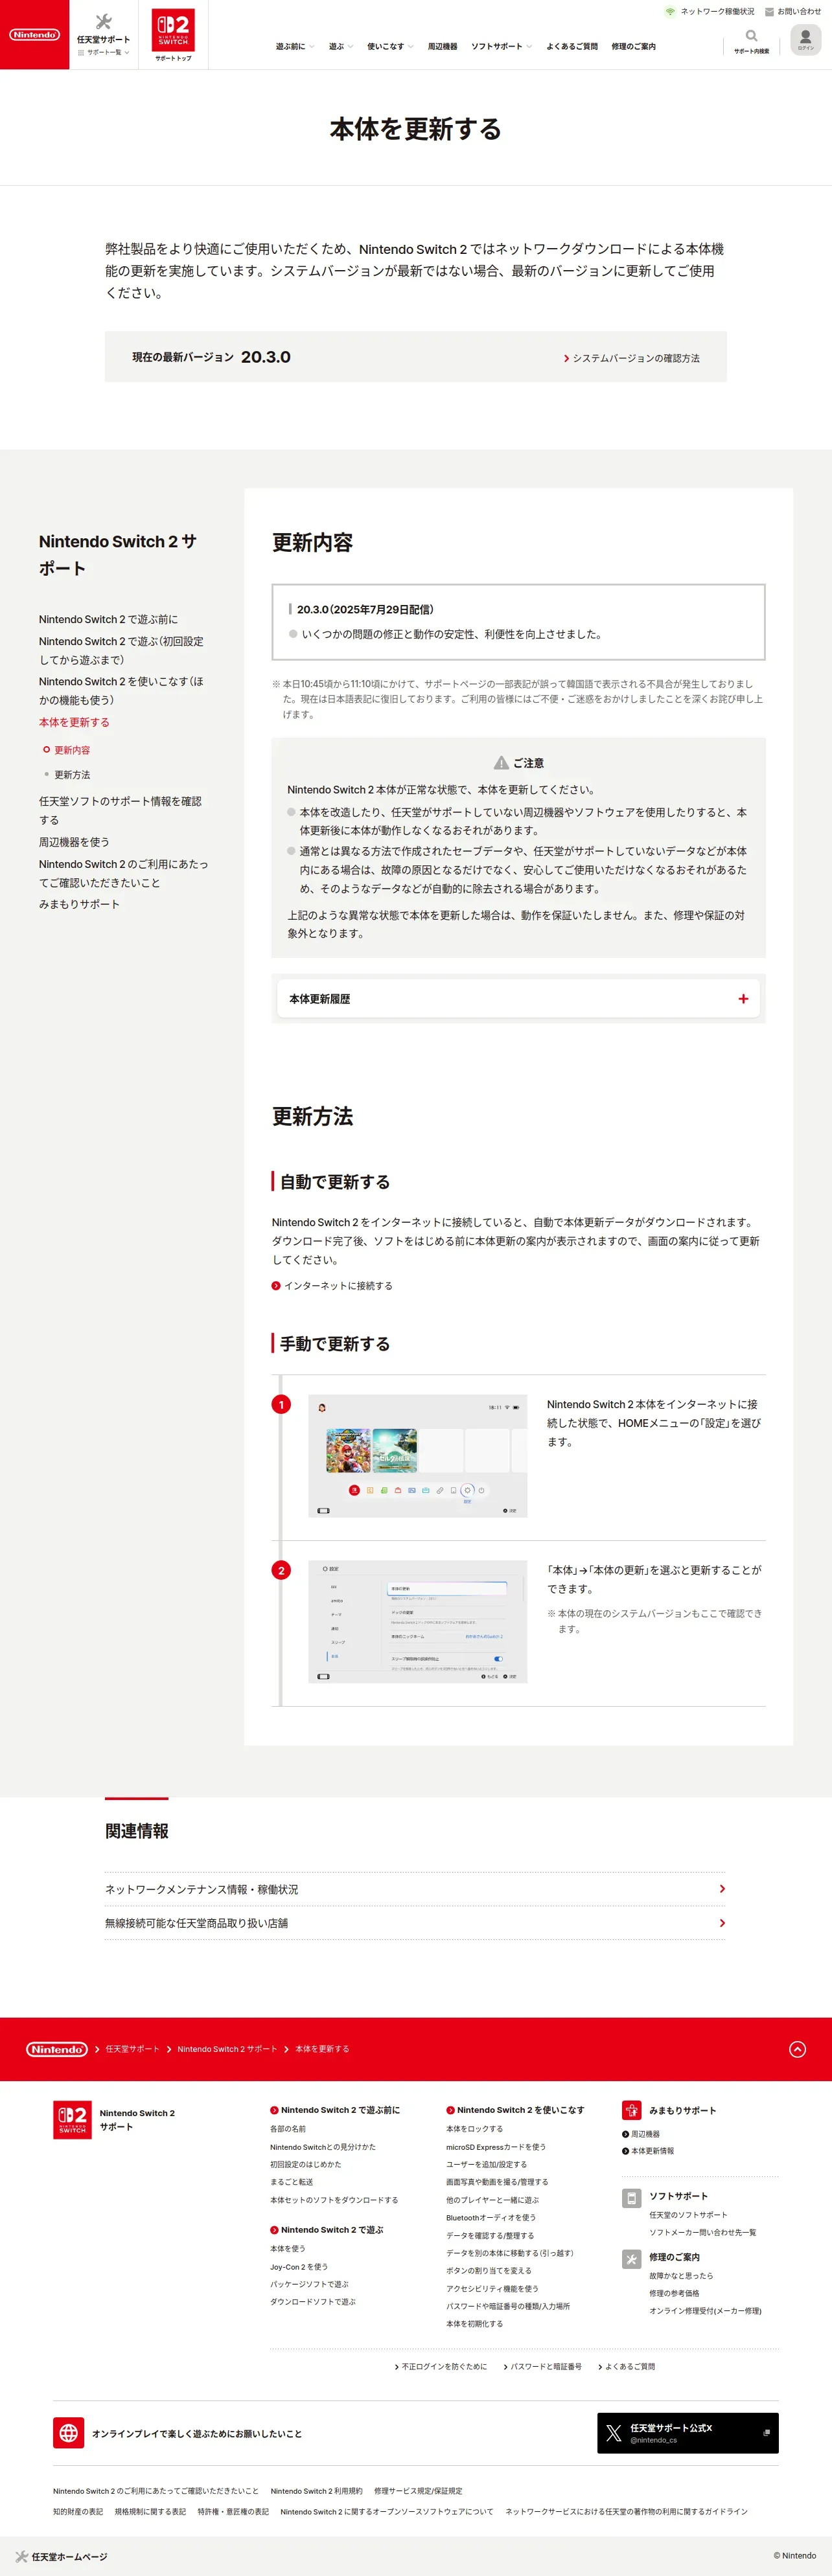This screenshot has width=832, height=2576.
Task: Open the ソフトサポート dropdown menu
Action: (501, 46)
